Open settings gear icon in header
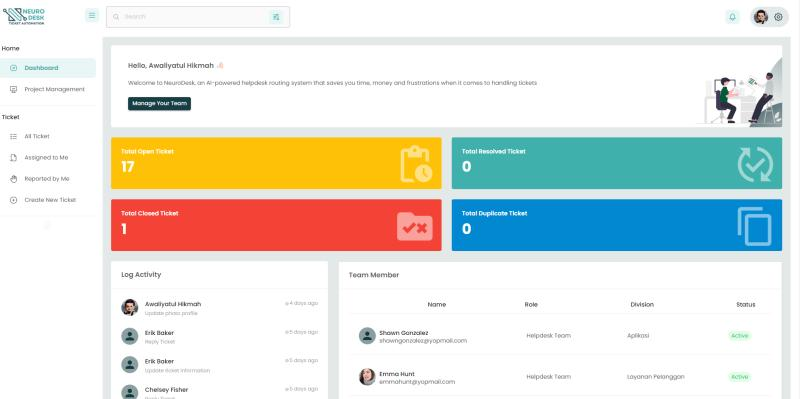Viewport: 800px width, 399px height. (x=778, y=17)
